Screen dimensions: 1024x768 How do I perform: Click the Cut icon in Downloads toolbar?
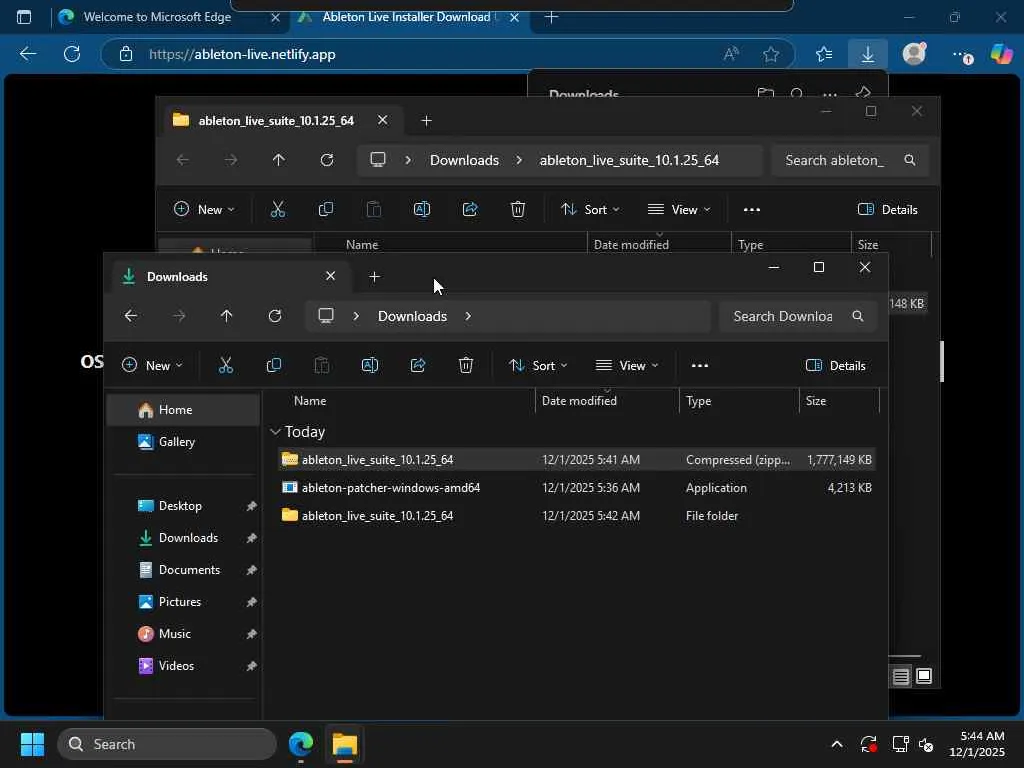[x=226, y=366]
